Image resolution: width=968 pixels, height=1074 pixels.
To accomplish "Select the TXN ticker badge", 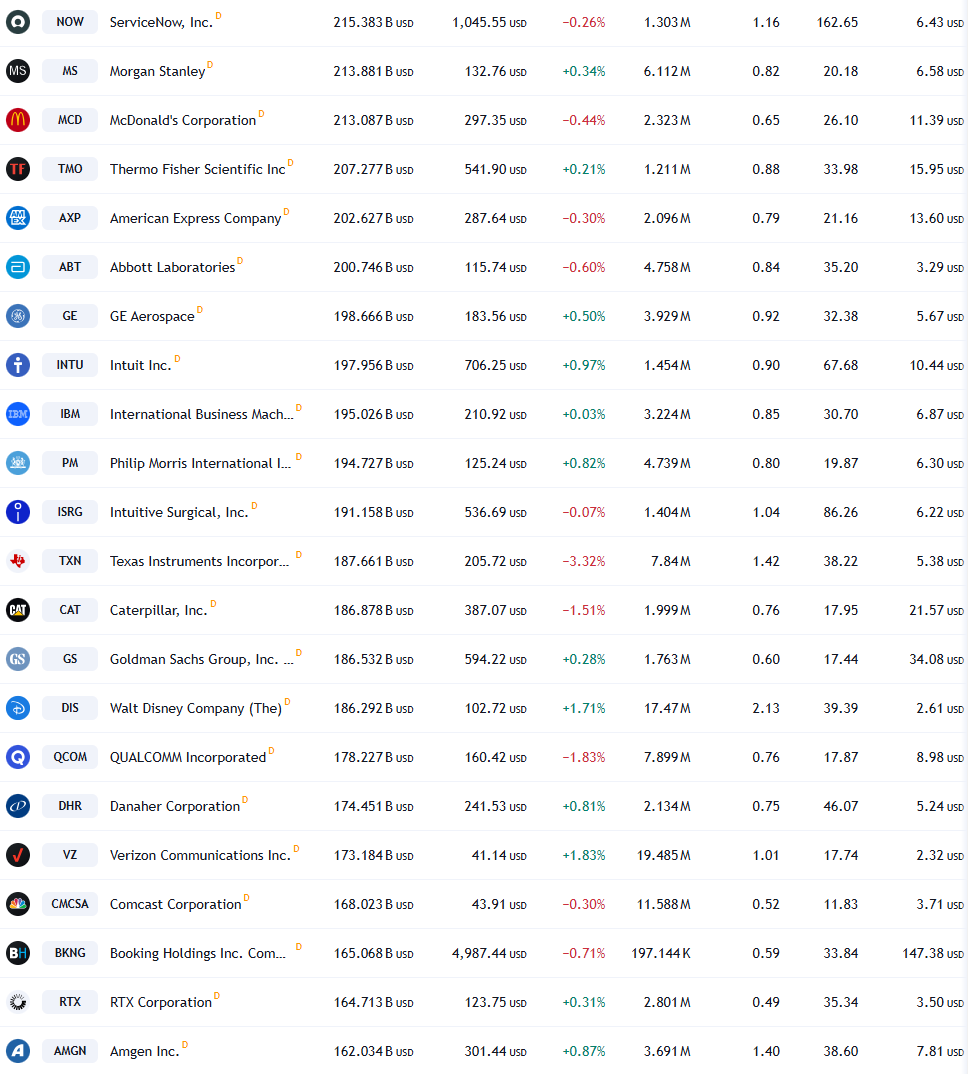I will pyautogui.click(x=70, y=560).
